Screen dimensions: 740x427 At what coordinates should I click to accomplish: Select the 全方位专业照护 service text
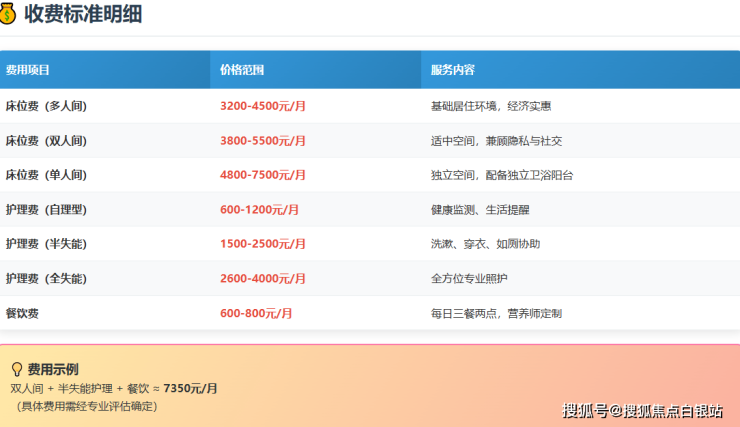pyautogui.click(x=468, y=278)
